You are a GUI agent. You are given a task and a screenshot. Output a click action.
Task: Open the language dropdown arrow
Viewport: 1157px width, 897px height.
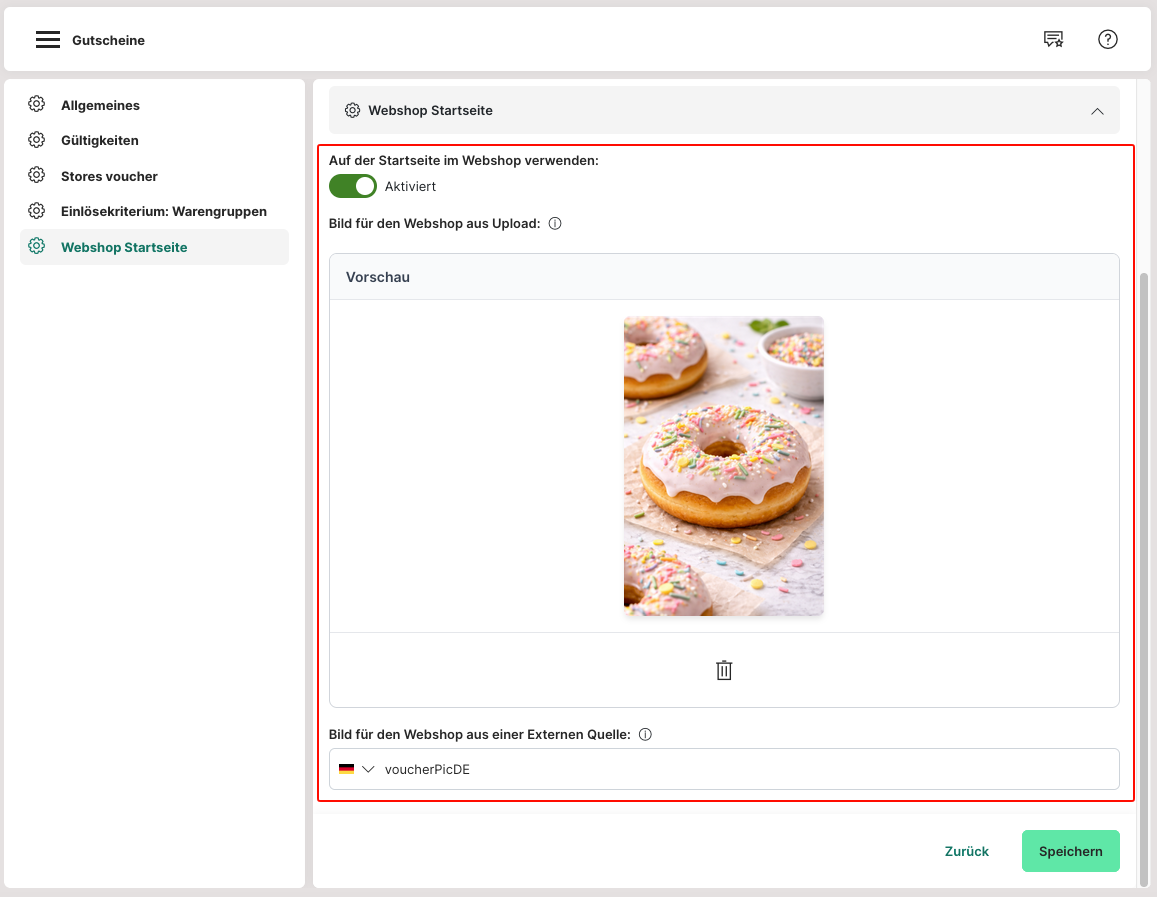pyautogui.click(x=368, y=769)
